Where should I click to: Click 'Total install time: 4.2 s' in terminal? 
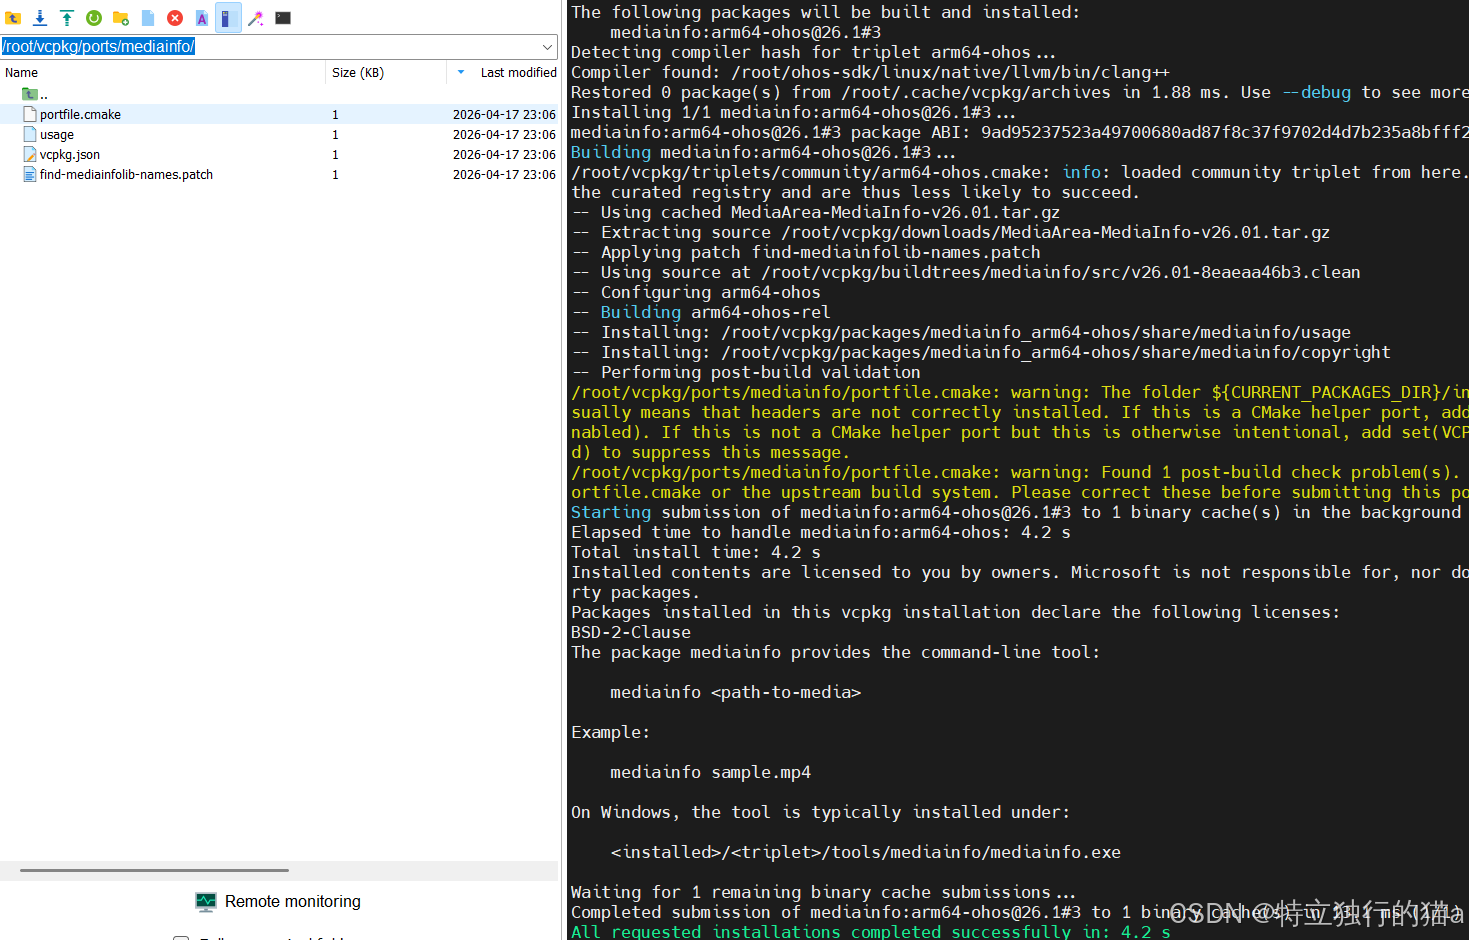[696, 552]
